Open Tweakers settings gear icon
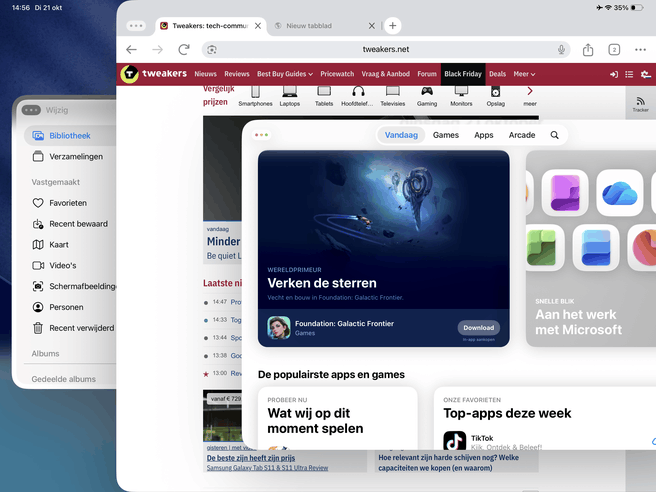 click(646, 74)
